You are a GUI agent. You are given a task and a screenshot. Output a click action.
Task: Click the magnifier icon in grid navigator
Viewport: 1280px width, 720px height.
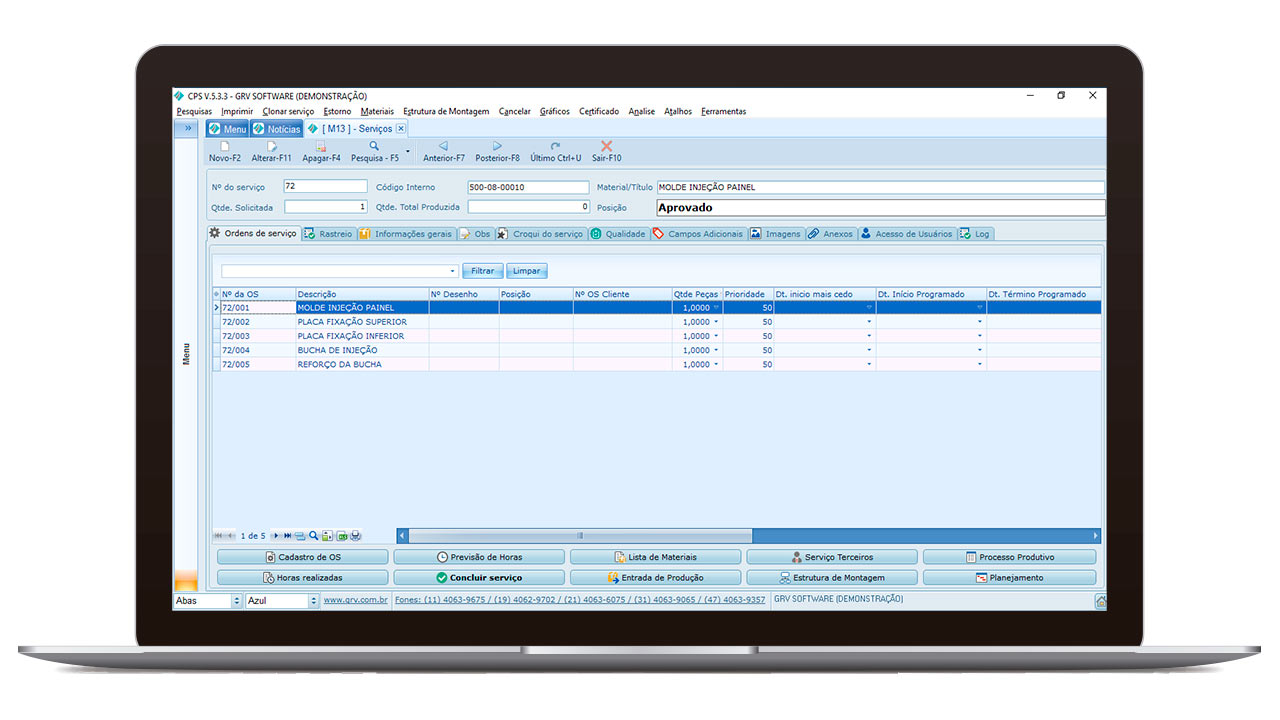313,536
